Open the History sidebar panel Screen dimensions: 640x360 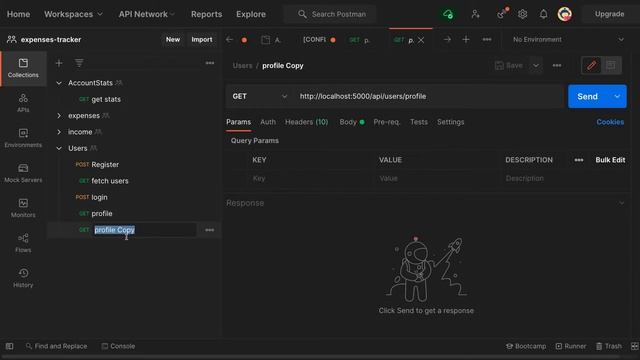[x=23, y=278]
